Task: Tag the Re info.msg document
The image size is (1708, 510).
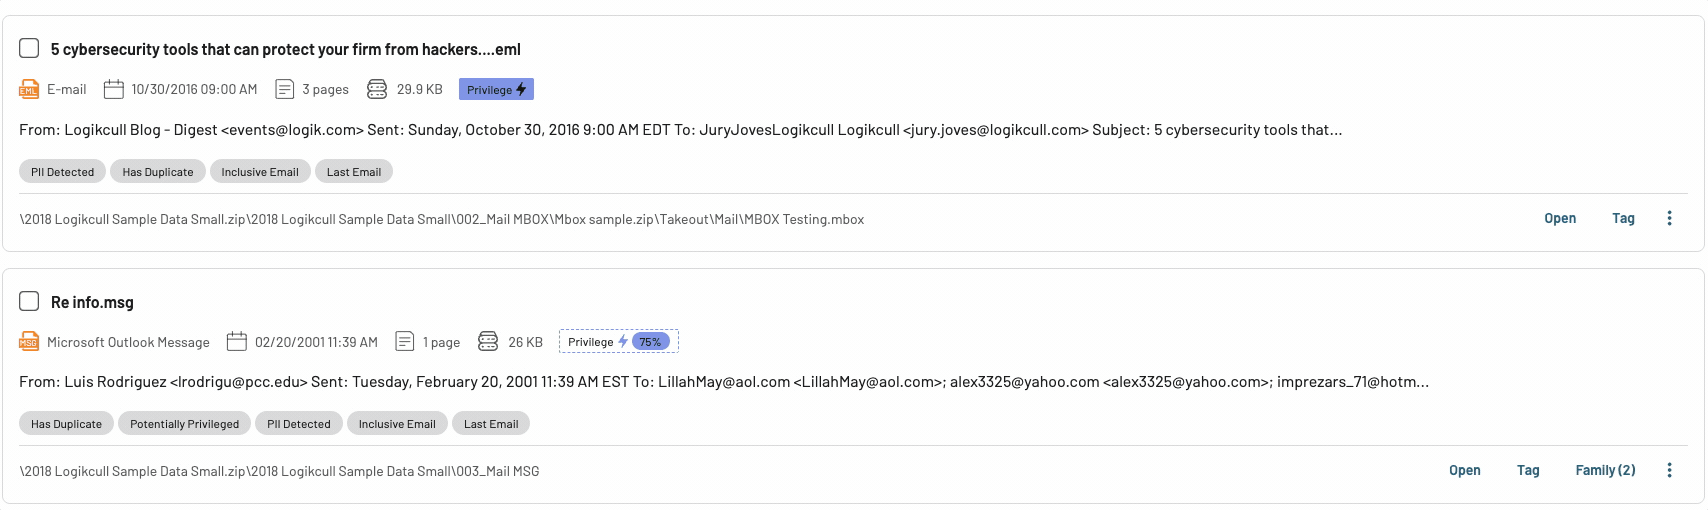Action: [x=1528, y=470]
